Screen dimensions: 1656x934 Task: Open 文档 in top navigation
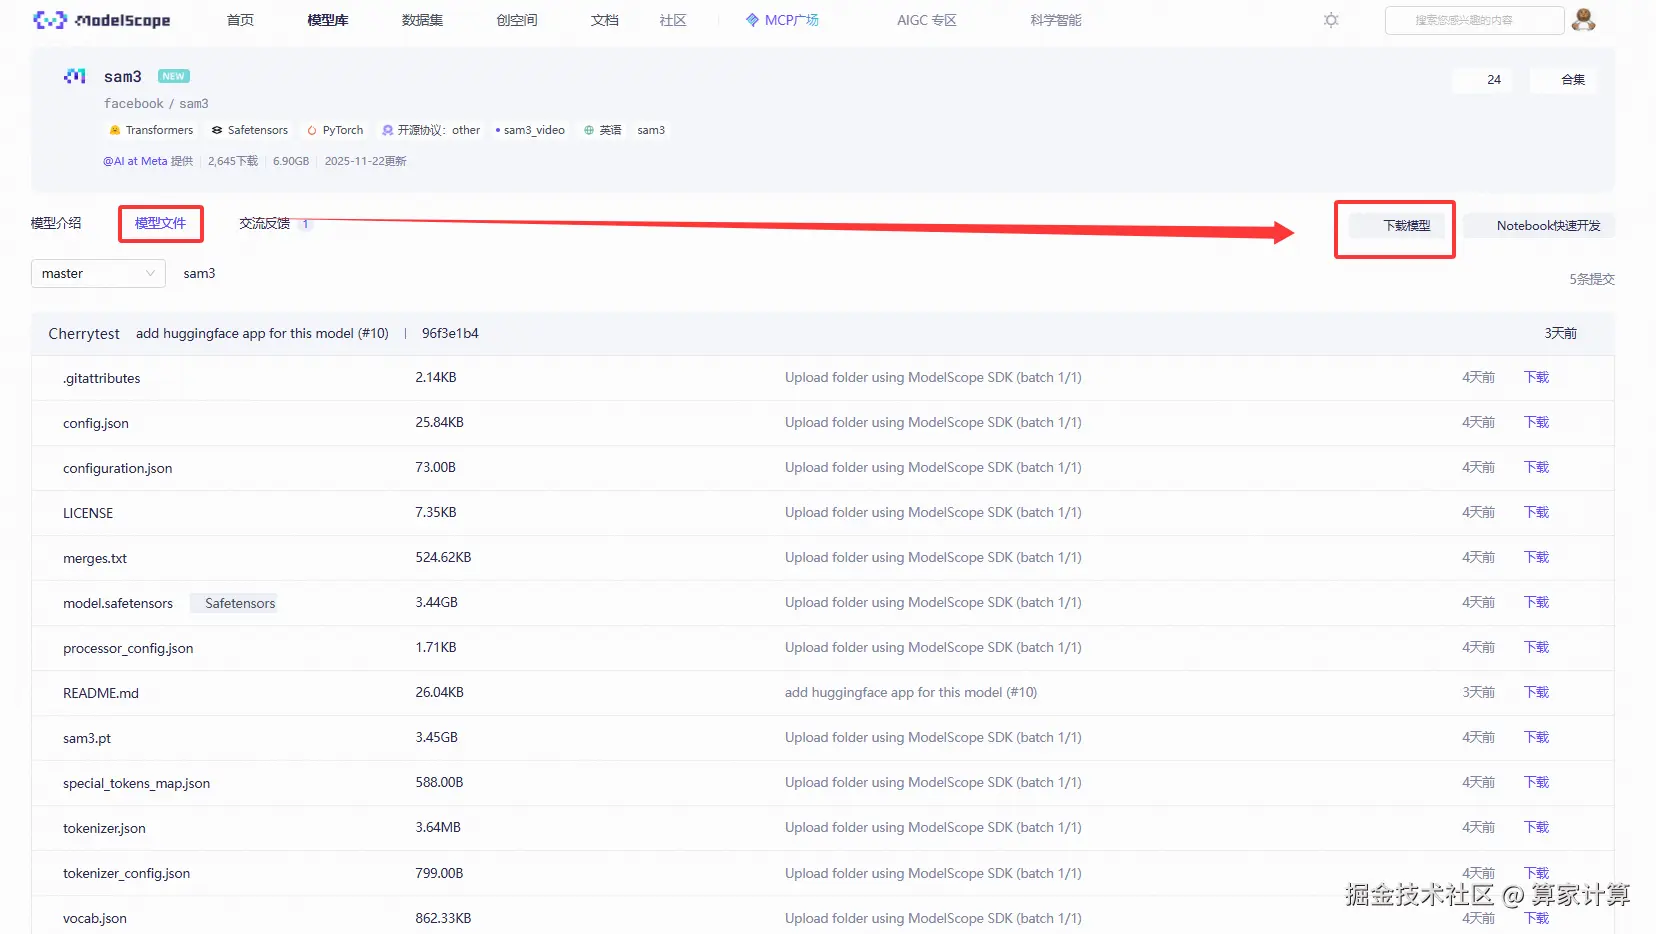click(605, 20)
